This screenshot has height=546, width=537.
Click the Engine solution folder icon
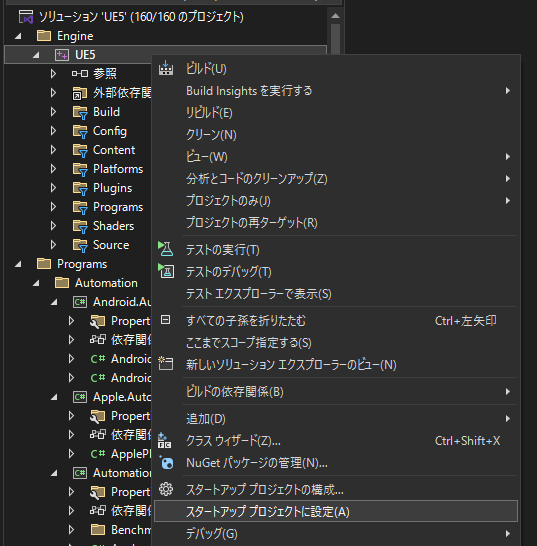click(44, 36)
